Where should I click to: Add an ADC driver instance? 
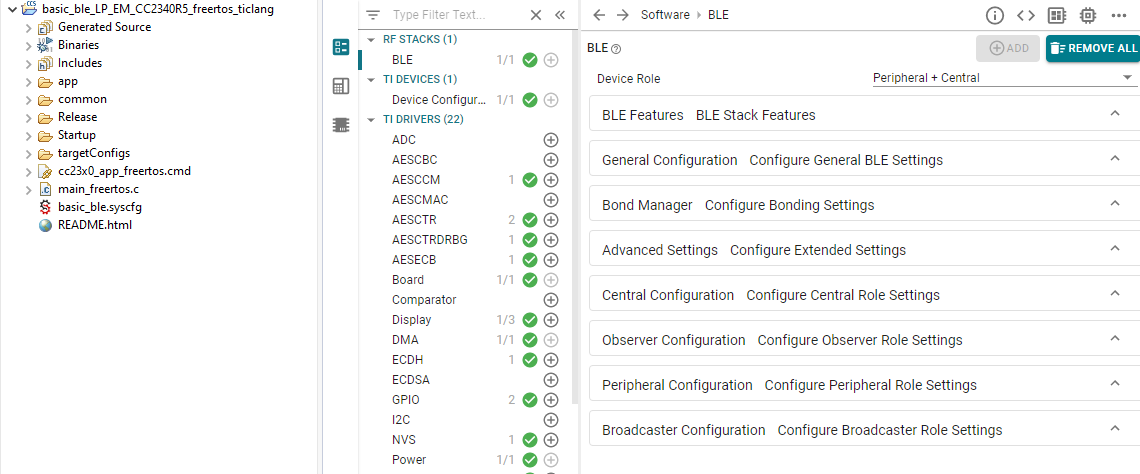(x=550, y=140)
